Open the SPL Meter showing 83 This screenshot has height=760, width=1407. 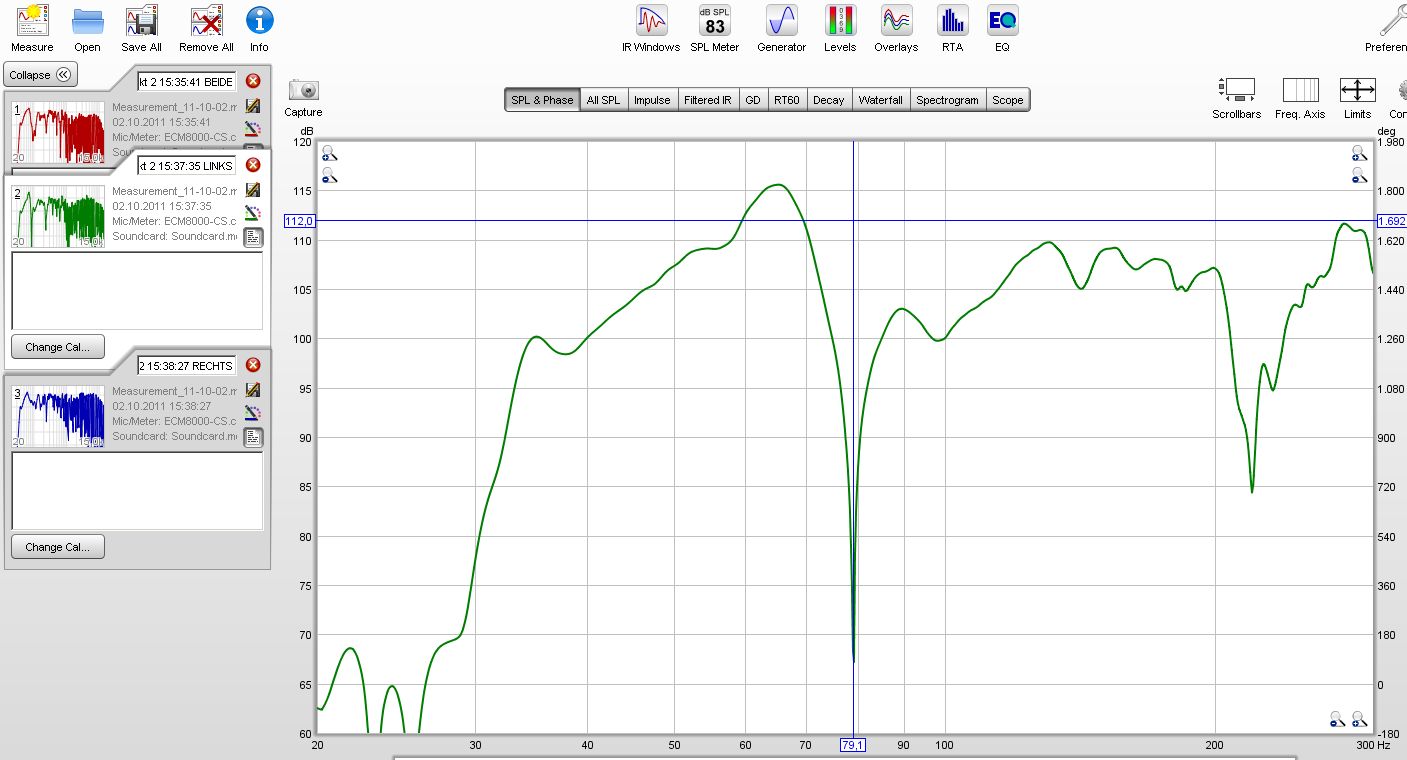[715, 28]
